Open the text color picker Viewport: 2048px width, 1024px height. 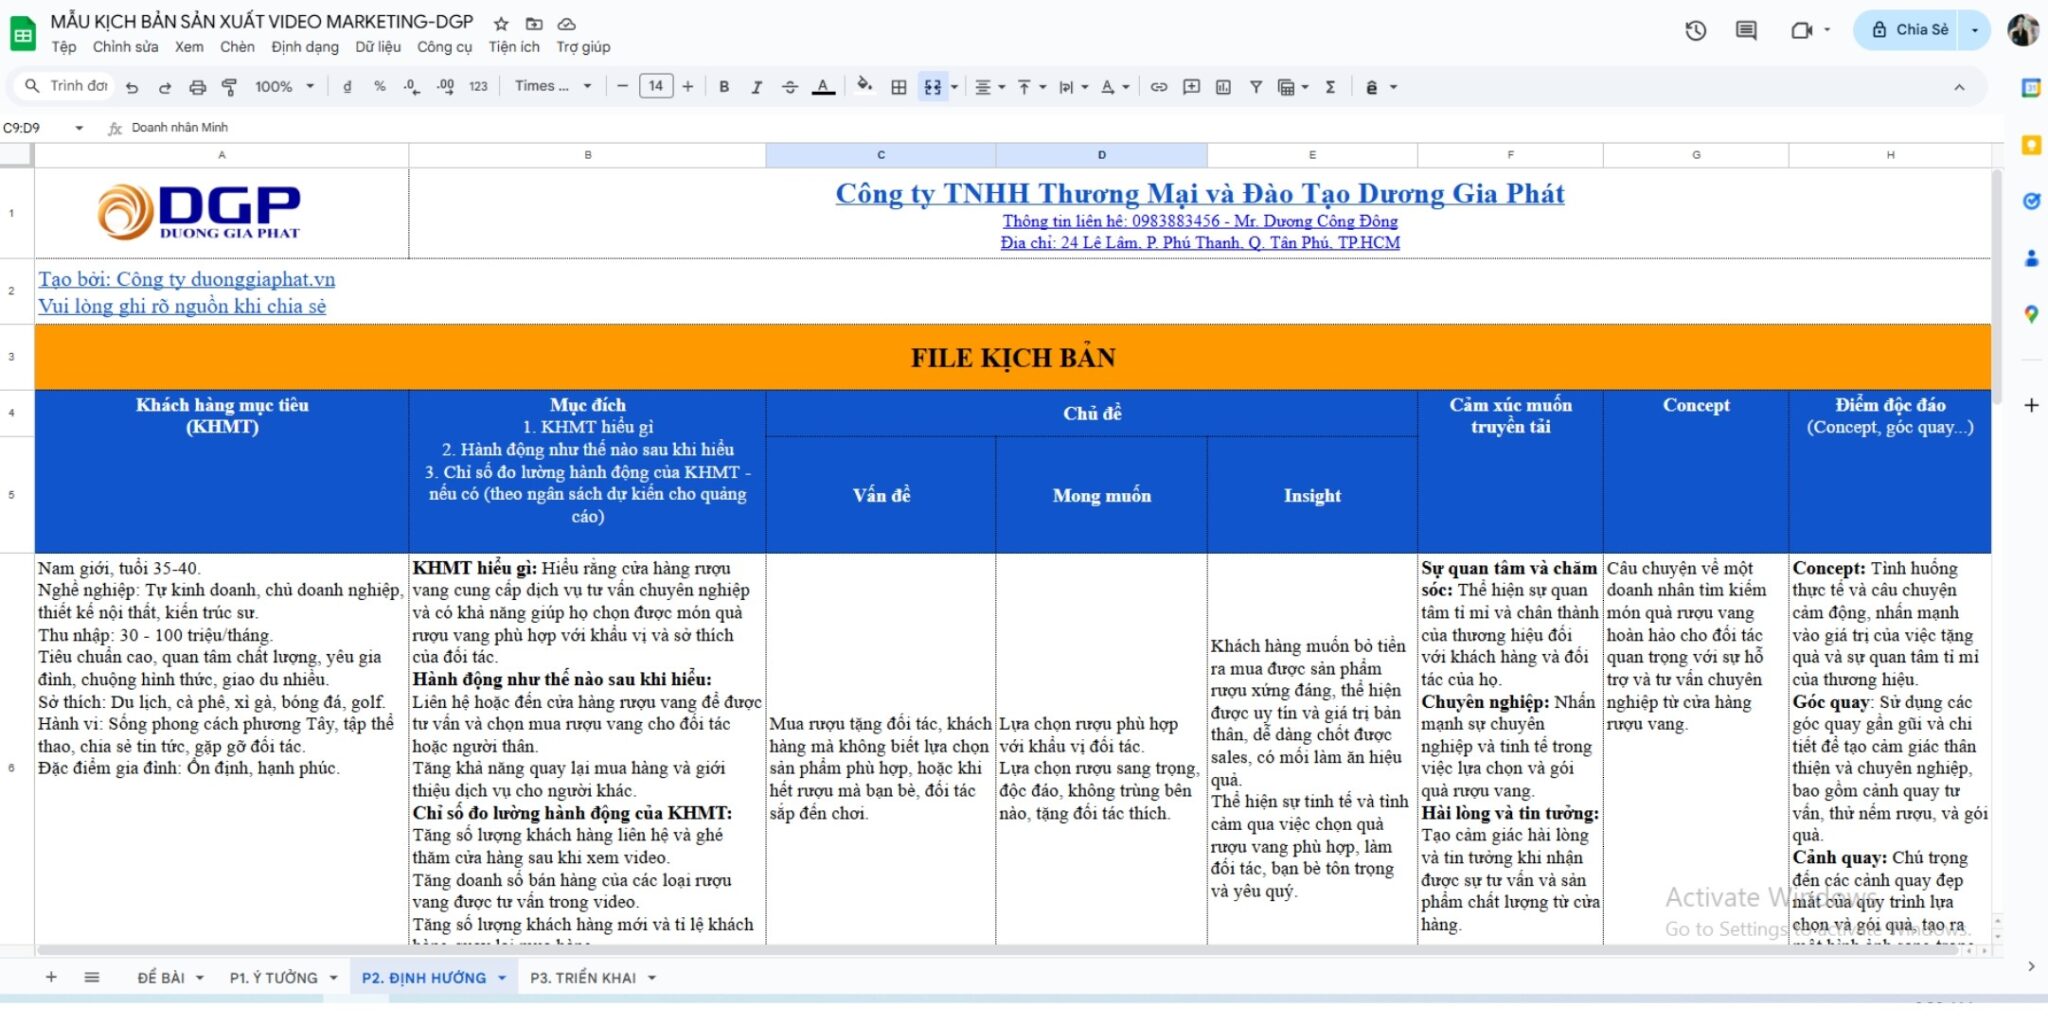pyautogui.click(x=822, y=86)
